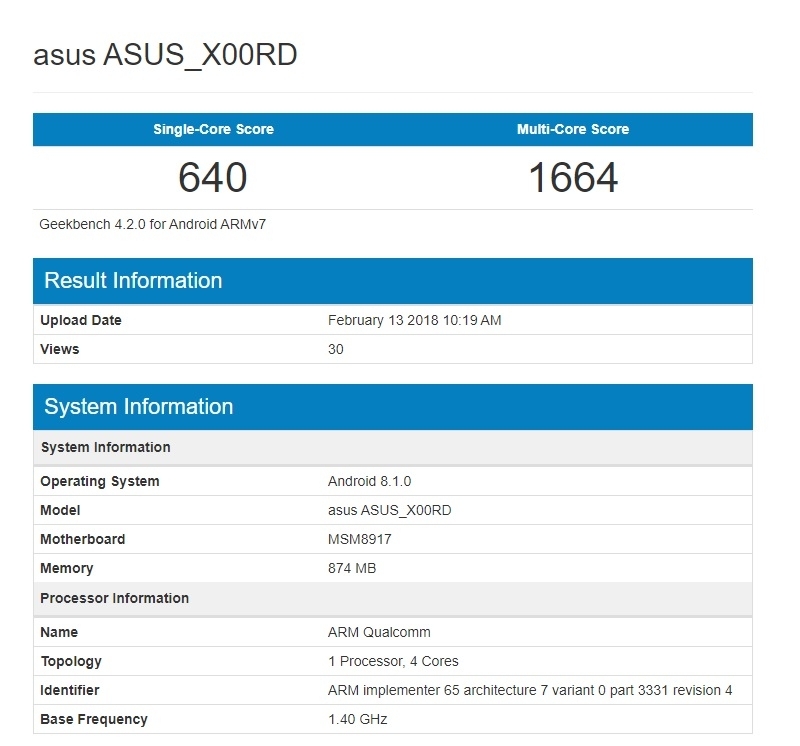The width and height of the screenshot is (800, 746).
Task: Click the Views count value 30
Action: tap(336, 349)
